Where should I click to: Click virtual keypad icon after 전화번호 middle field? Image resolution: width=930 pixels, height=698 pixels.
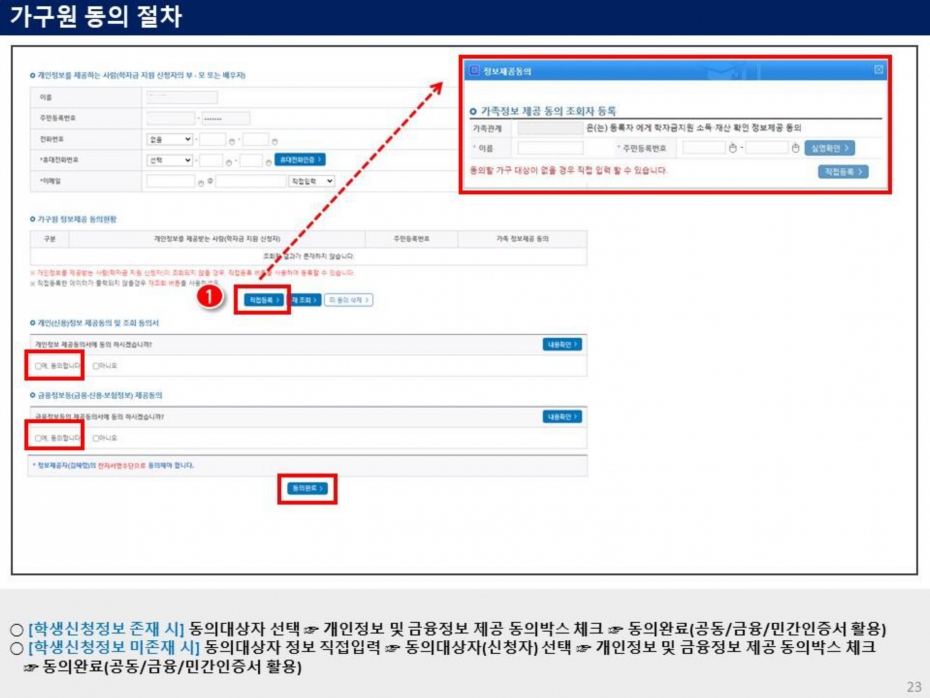tap(233, 140)
